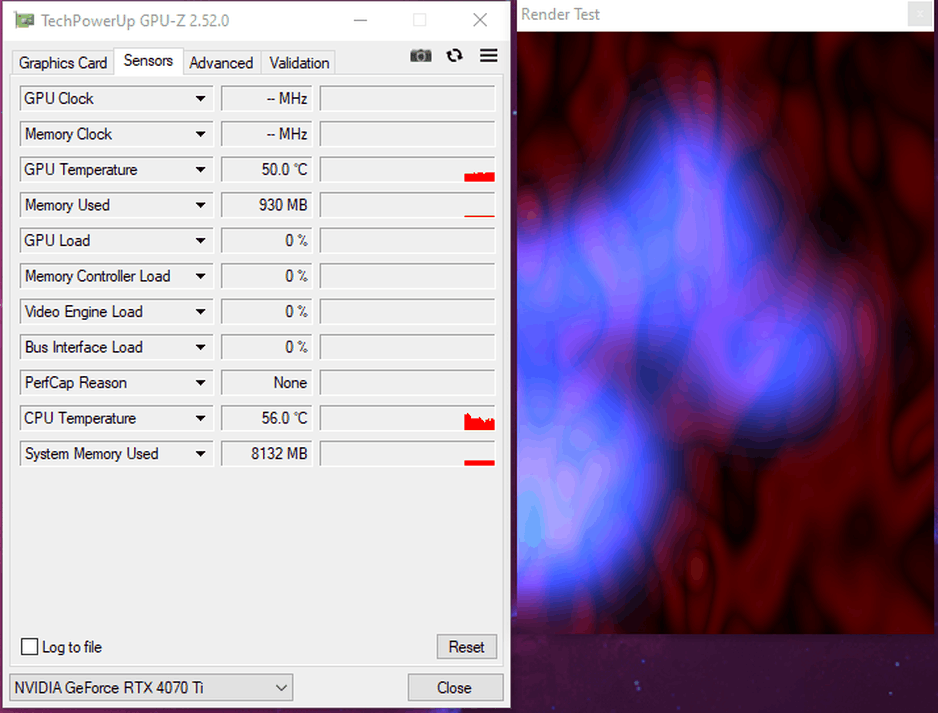
Task: Open the Memory Used dropdown arrow
Action: [x=200, y=205]
